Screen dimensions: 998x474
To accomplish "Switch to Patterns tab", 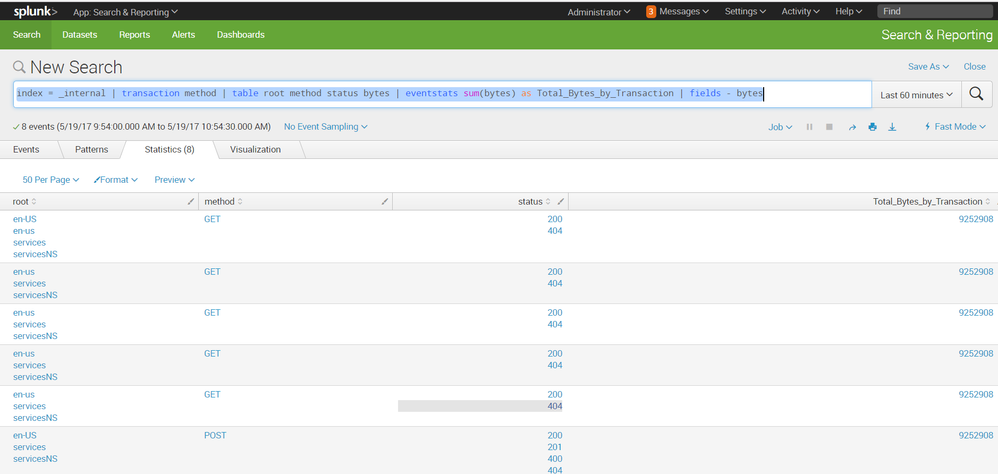I will point(92,150).
